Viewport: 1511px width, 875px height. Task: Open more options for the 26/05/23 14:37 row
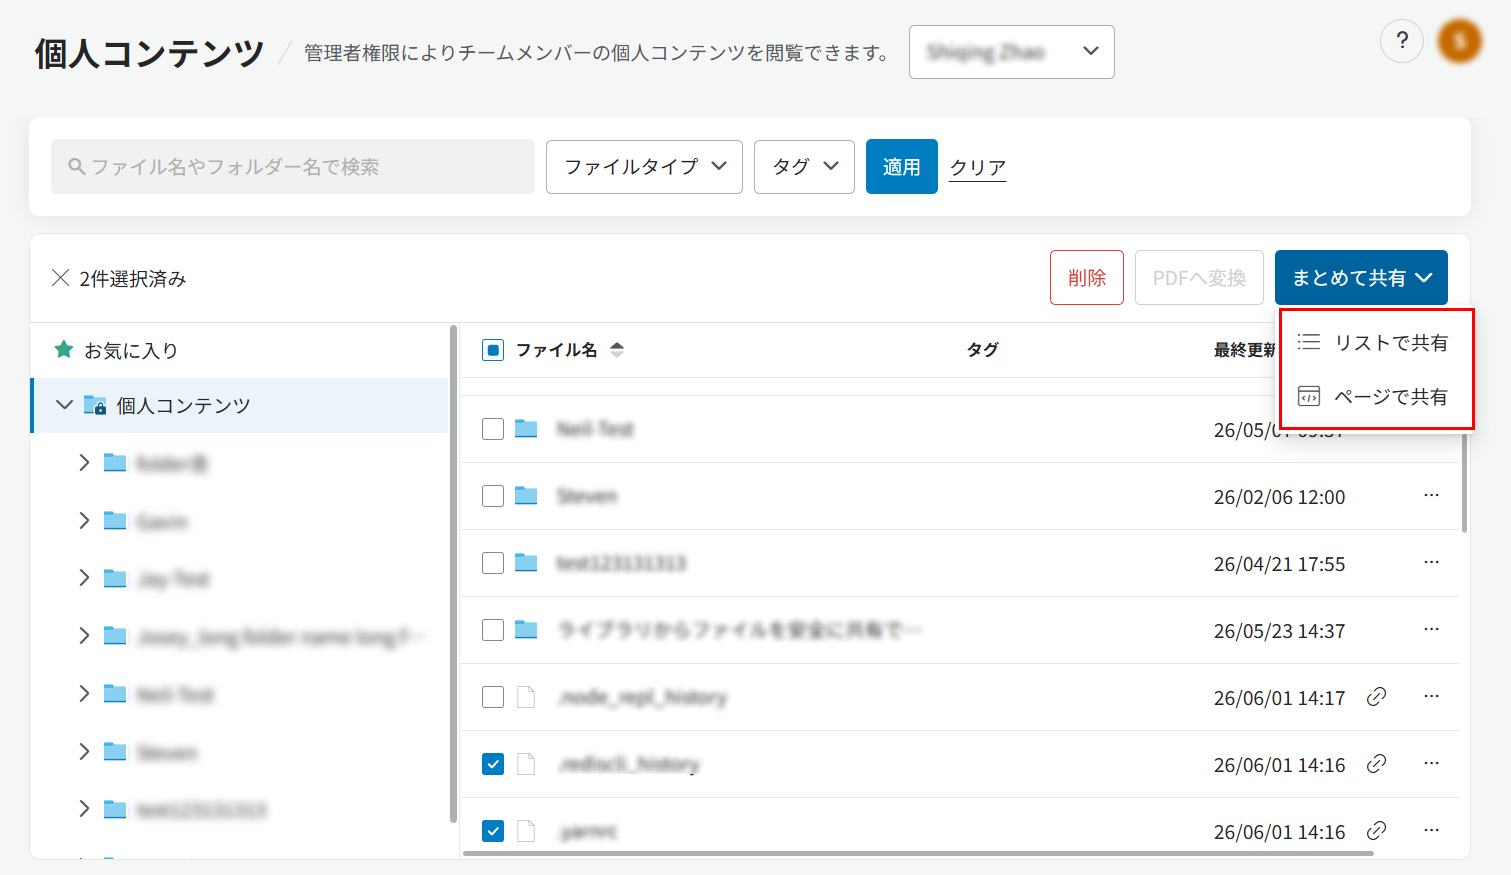tap(1431, 630)
